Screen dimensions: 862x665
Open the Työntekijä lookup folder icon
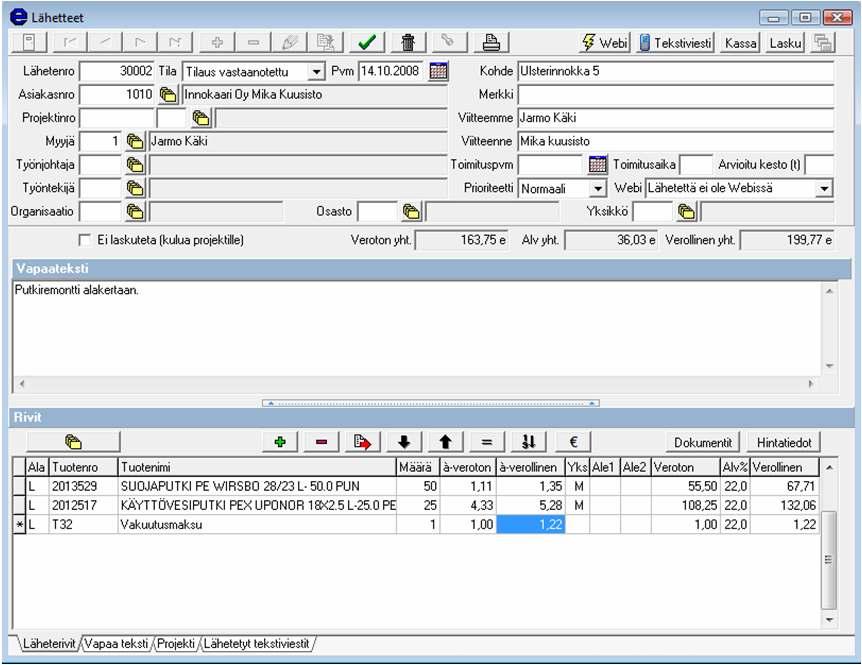pyautogui.click(x=135, y=188)
